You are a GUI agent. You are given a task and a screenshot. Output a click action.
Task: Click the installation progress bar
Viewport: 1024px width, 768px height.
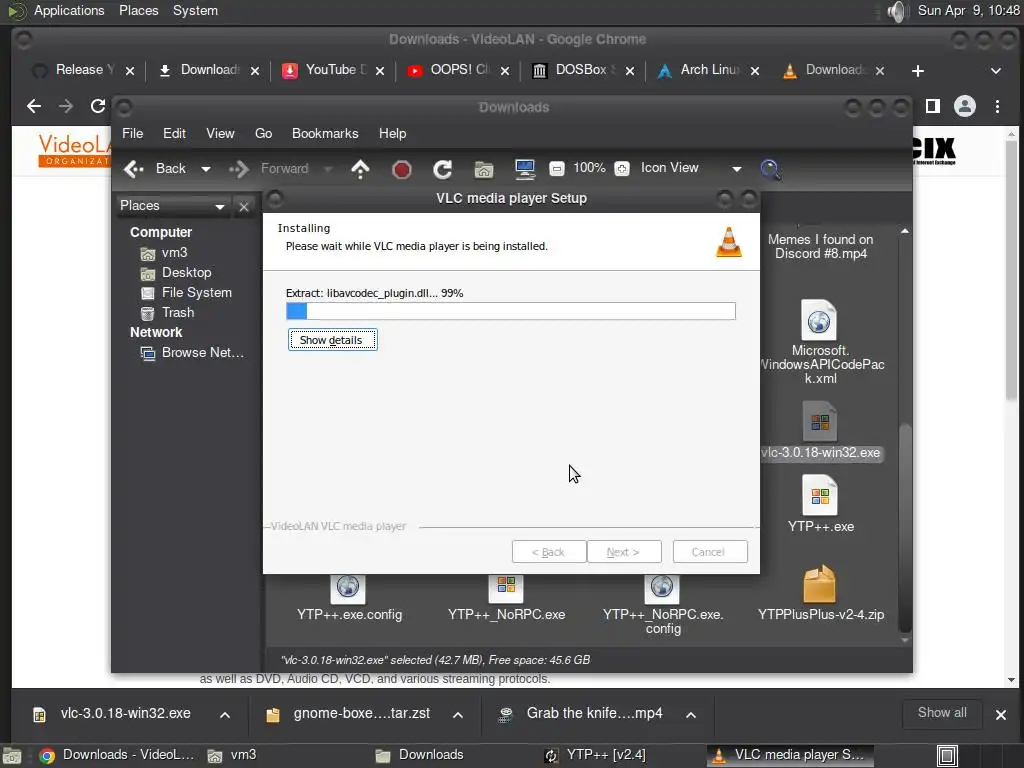click(511, 311)
